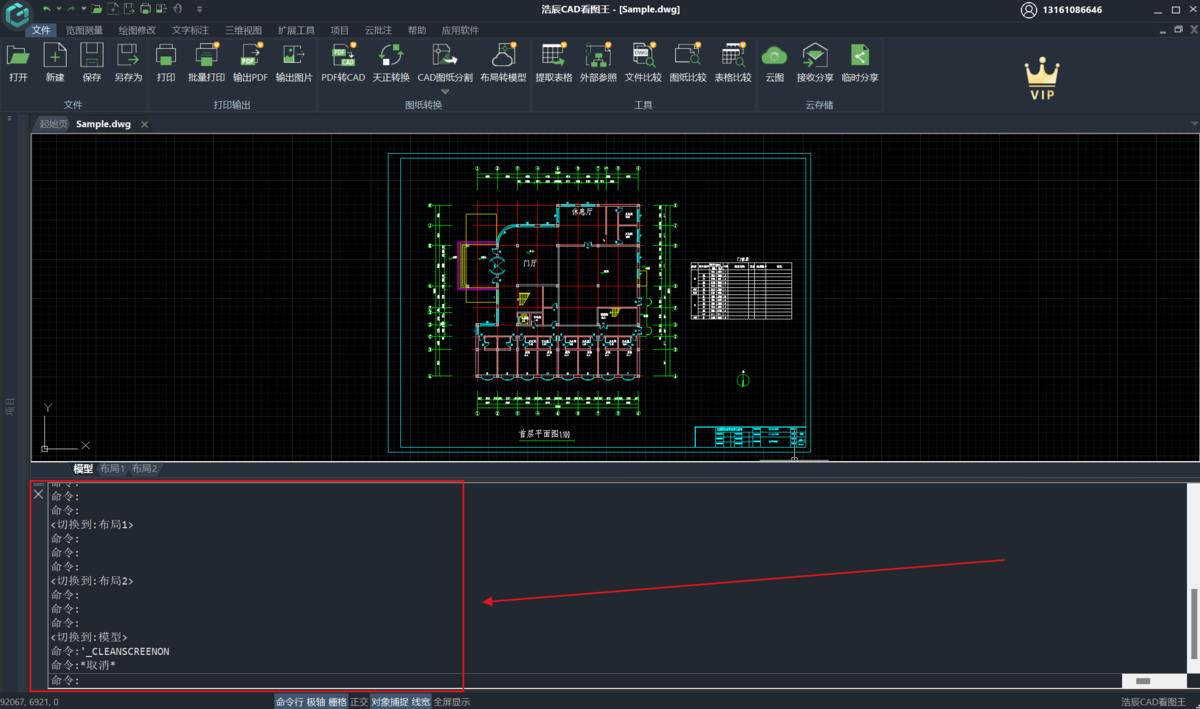Screen dimensions: 1200x709
Task: Close the command line panel with X
Action: (39, 494)
